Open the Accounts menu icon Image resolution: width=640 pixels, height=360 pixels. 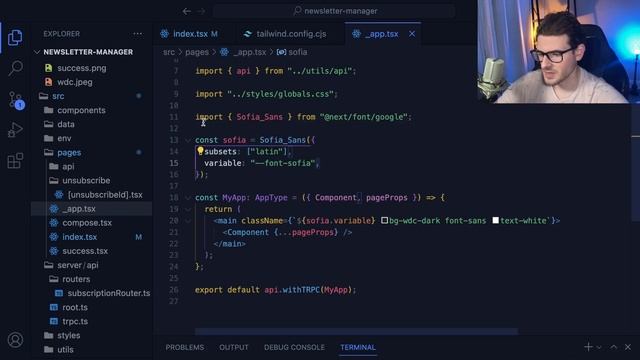point(15,340)
